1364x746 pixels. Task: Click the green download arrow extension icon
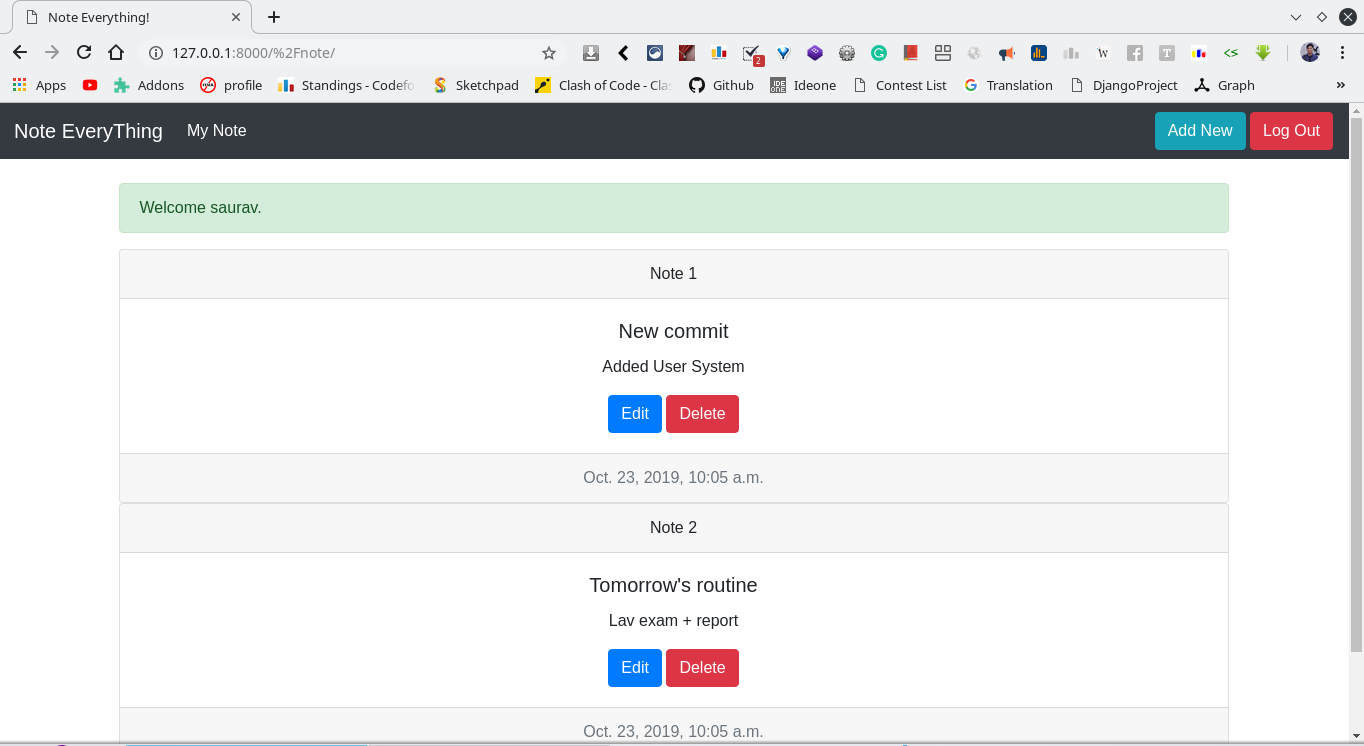click(x=1263, y=53)
